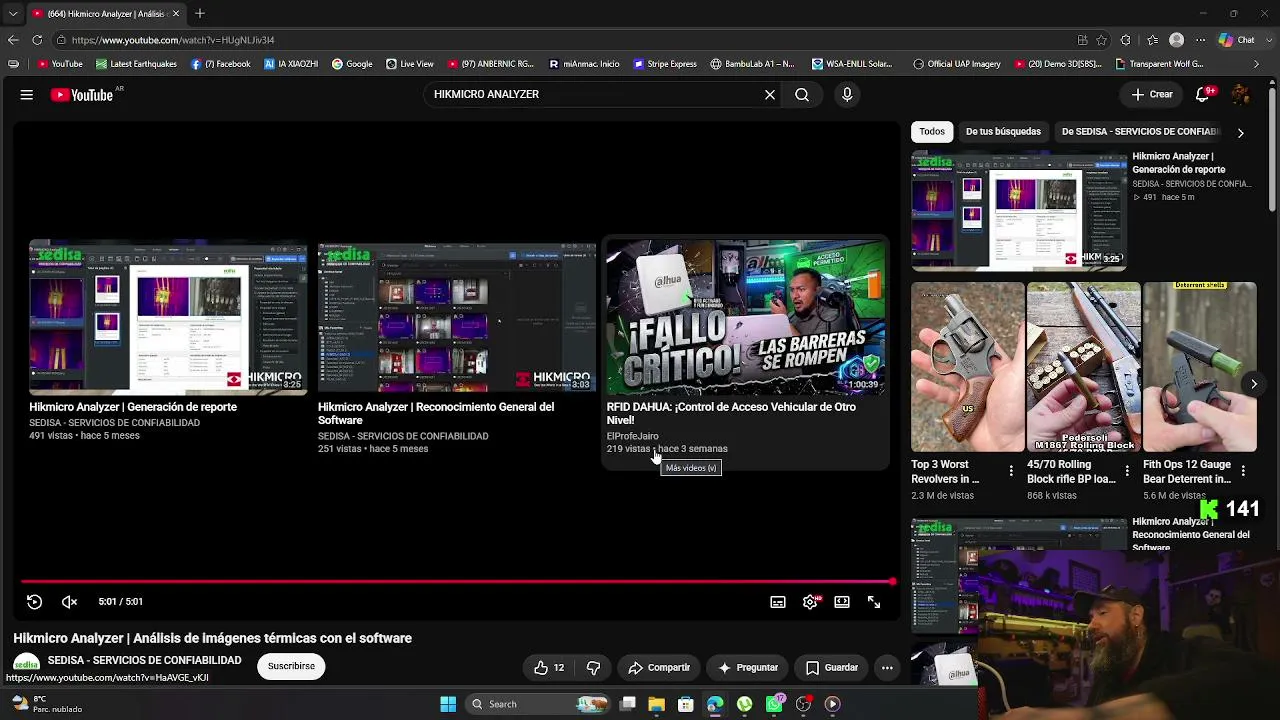
Task: Open the Stripe Express bookmark
Action: click(665, 64)
